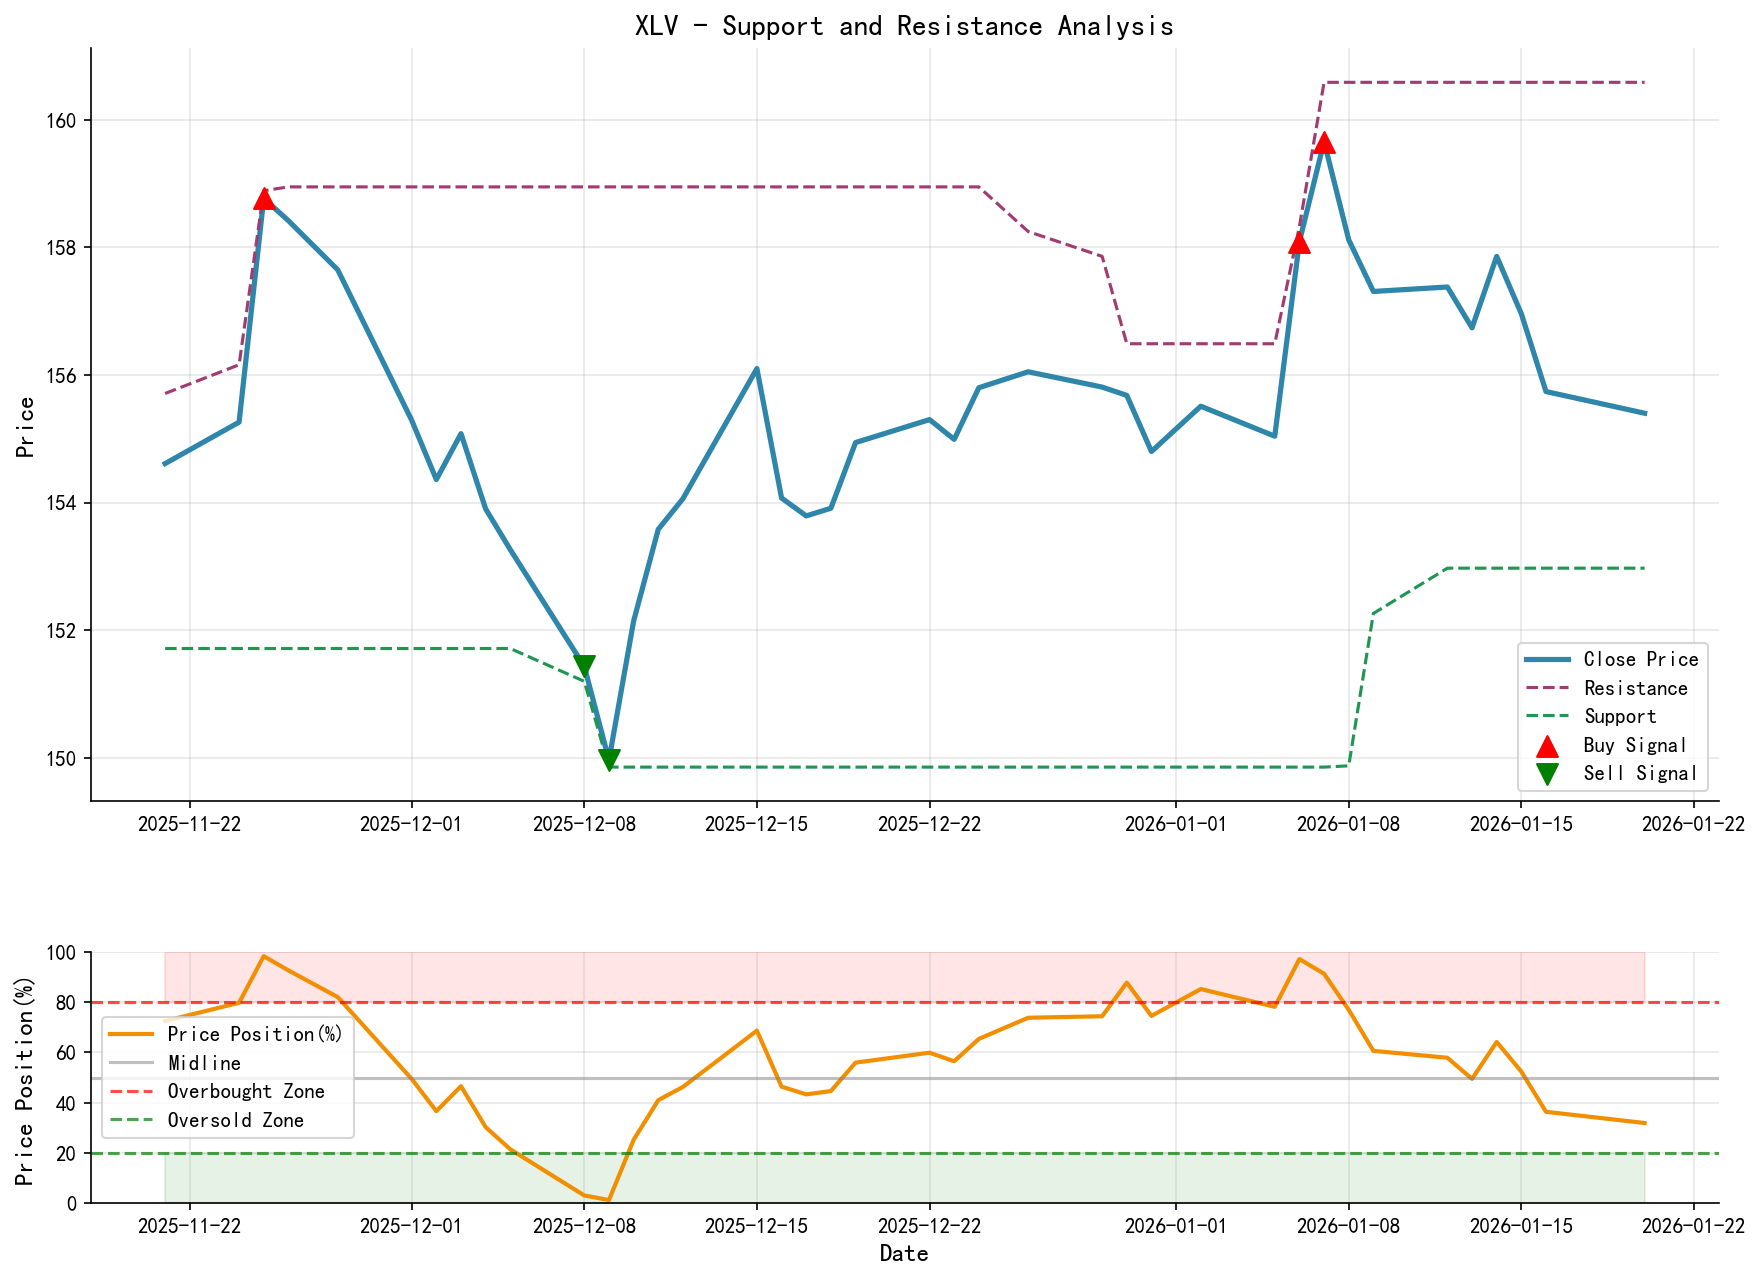The image size is (1761, 1280).
Task: Click the green Sell Signal triangle at 2025-12-08
Action: tap(611, 757)
